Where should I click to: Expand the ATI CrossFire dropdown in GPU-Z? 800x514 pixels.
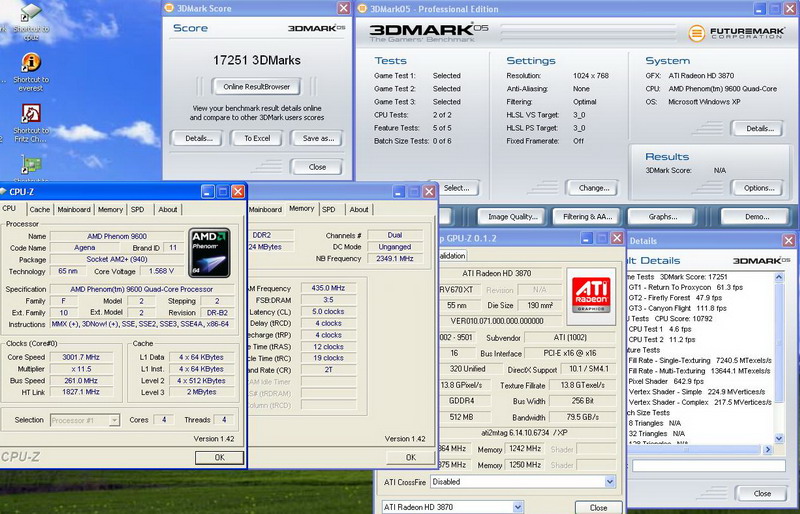coord(610,481)
